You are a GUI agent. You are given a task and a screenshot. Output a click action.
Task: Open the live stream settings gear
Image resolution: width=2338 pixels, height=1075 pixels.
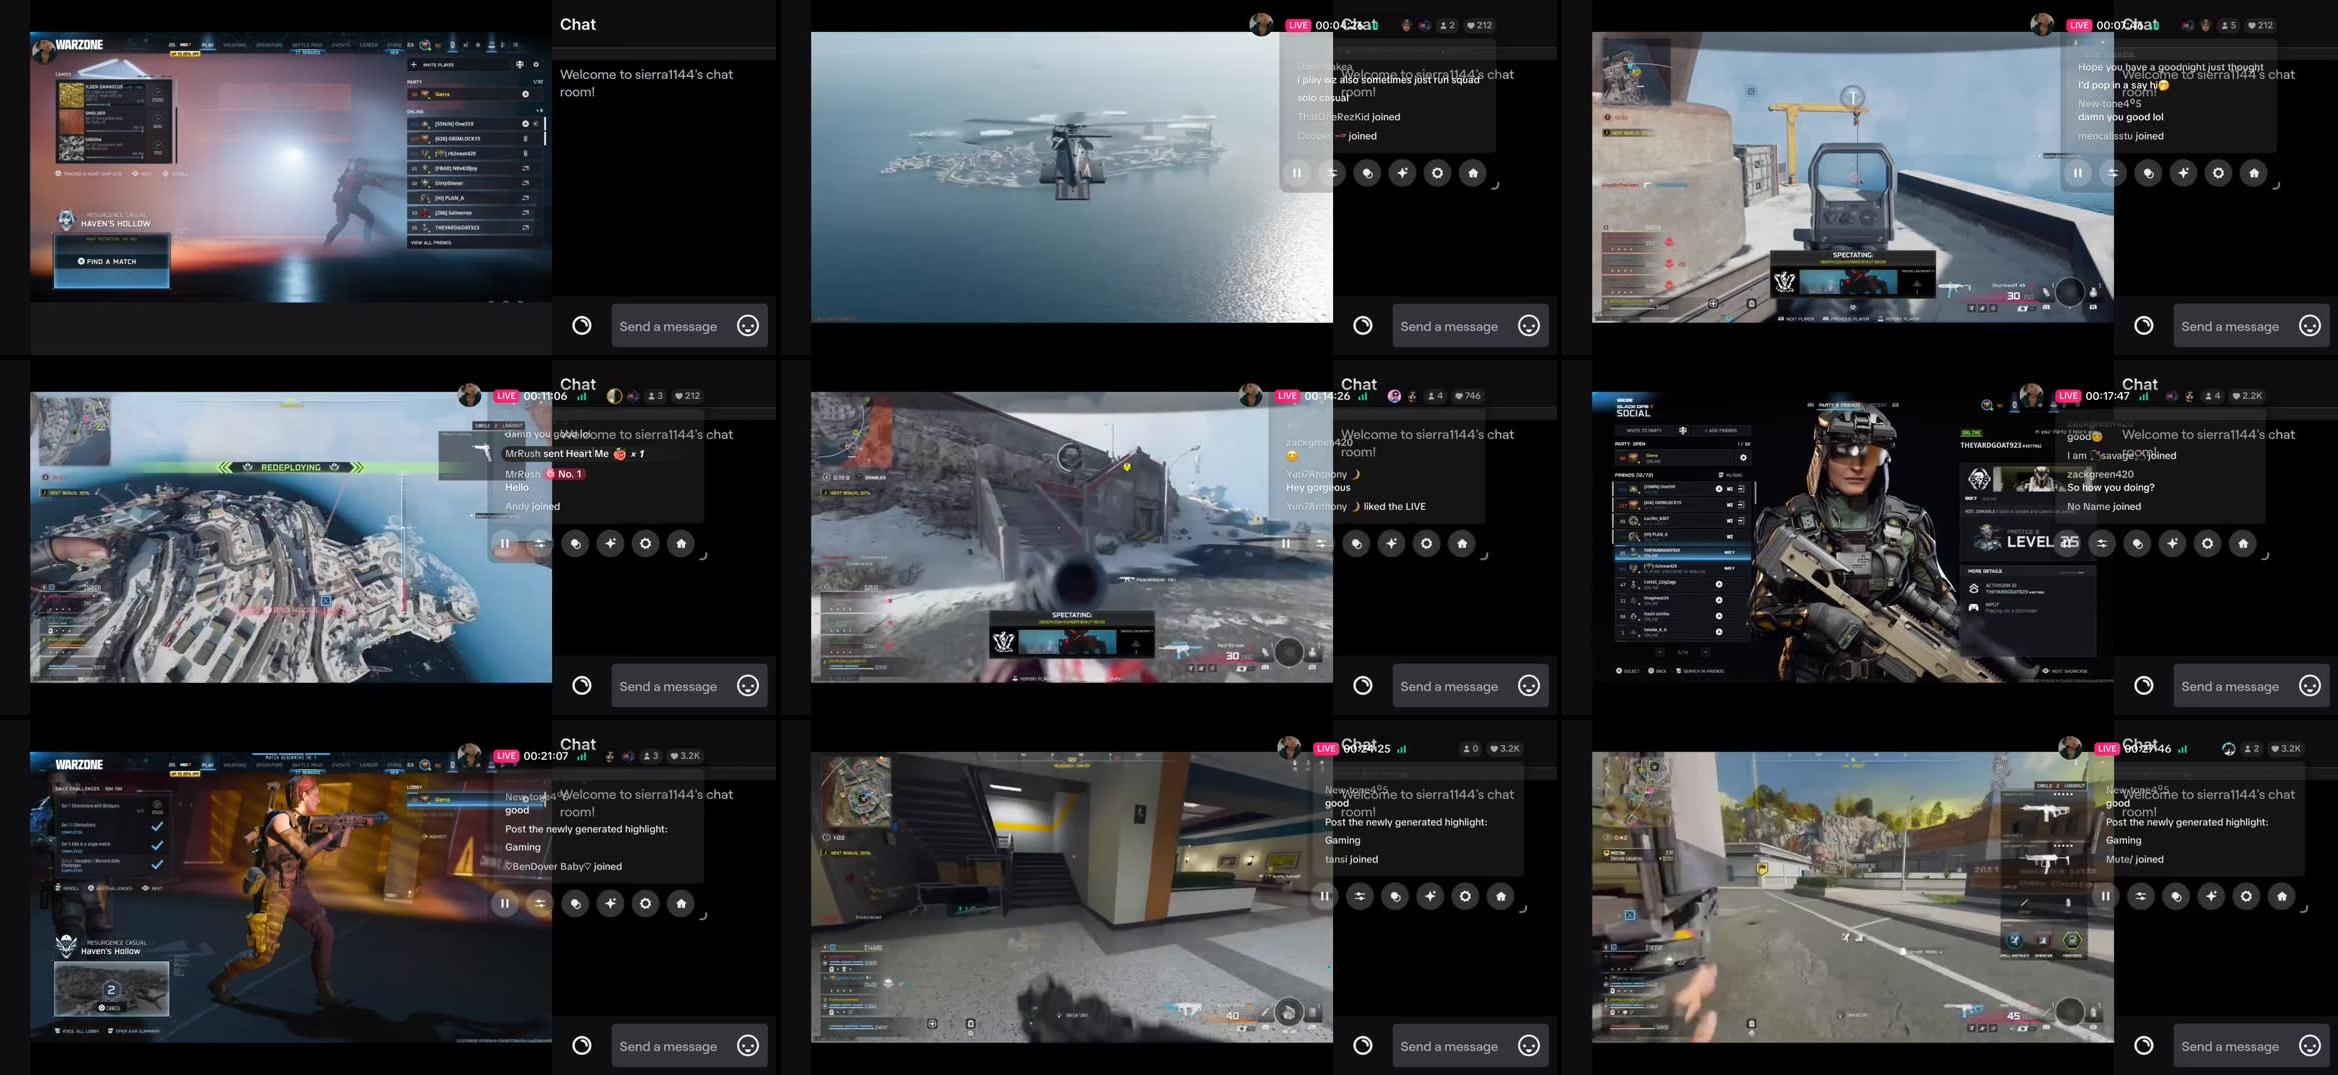646,543
